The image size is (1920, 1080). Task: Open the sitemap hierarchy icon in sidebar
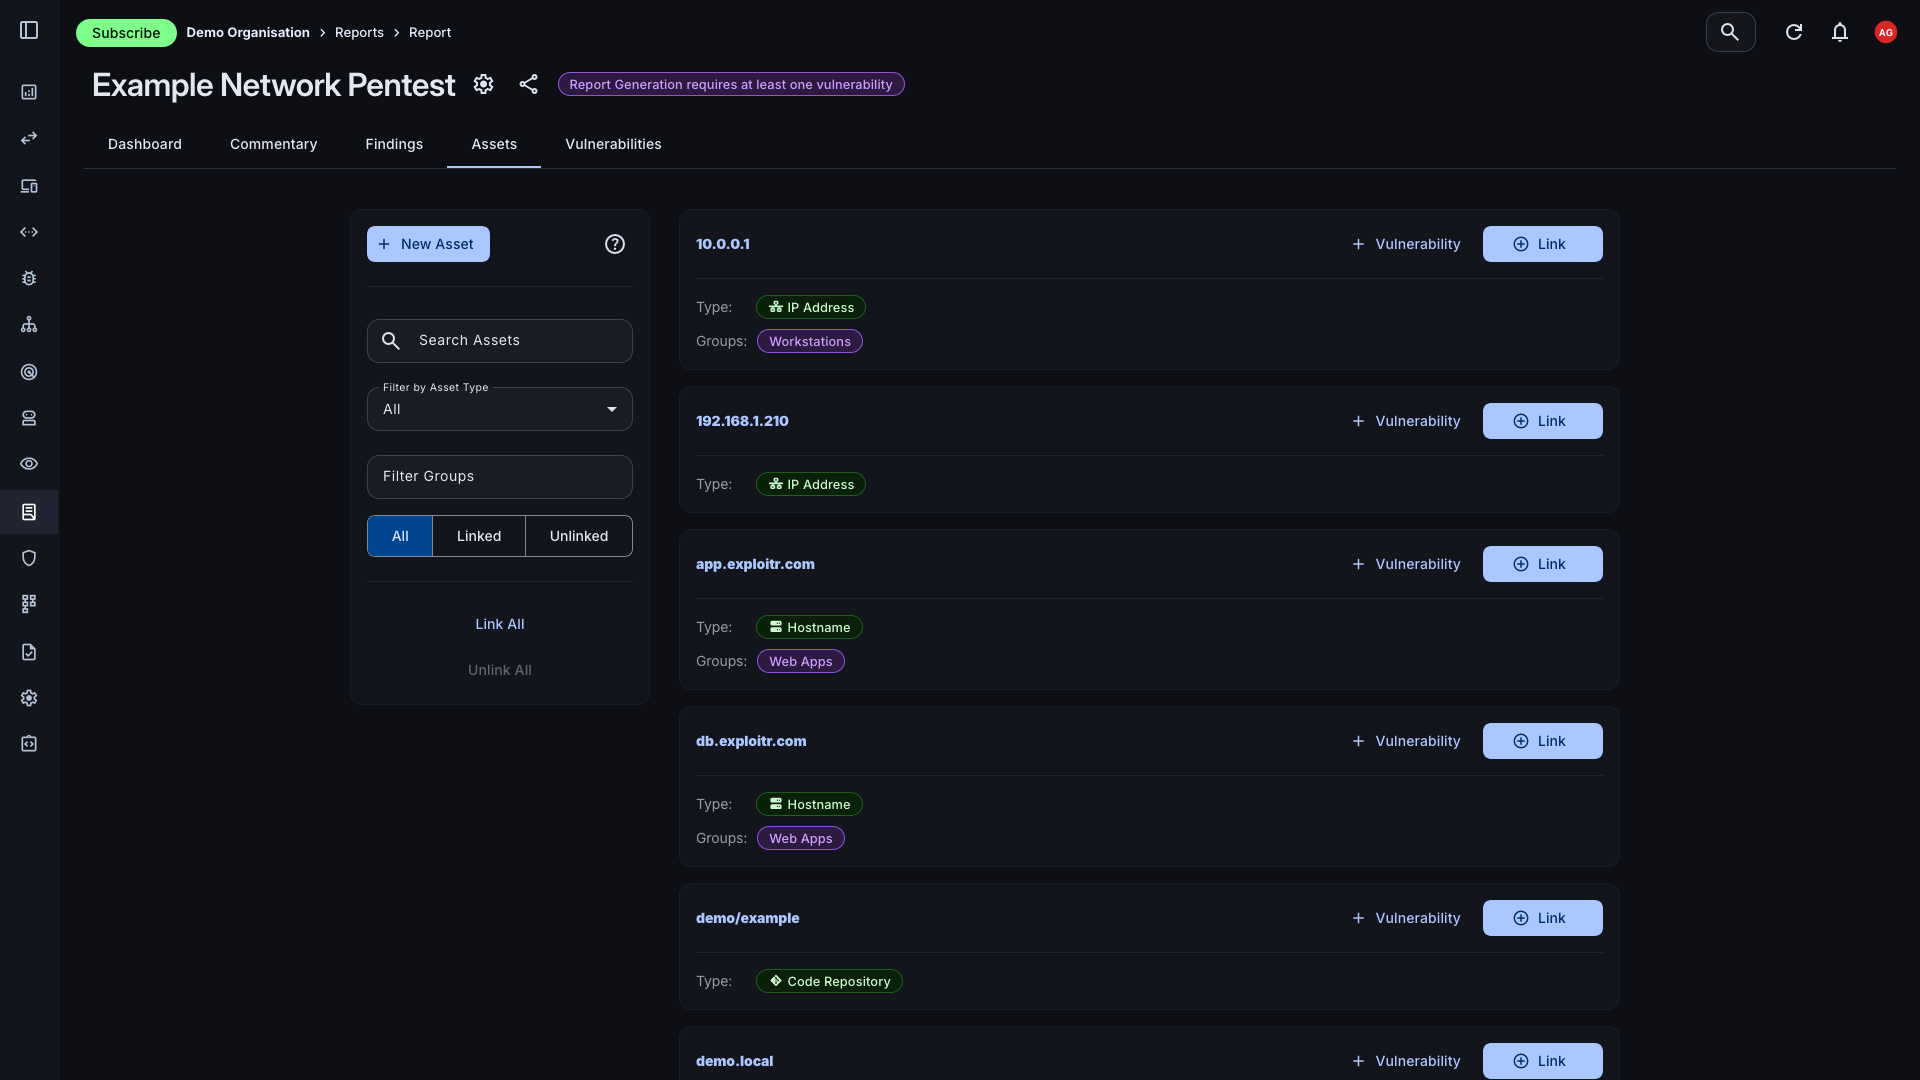coord(29,324)
